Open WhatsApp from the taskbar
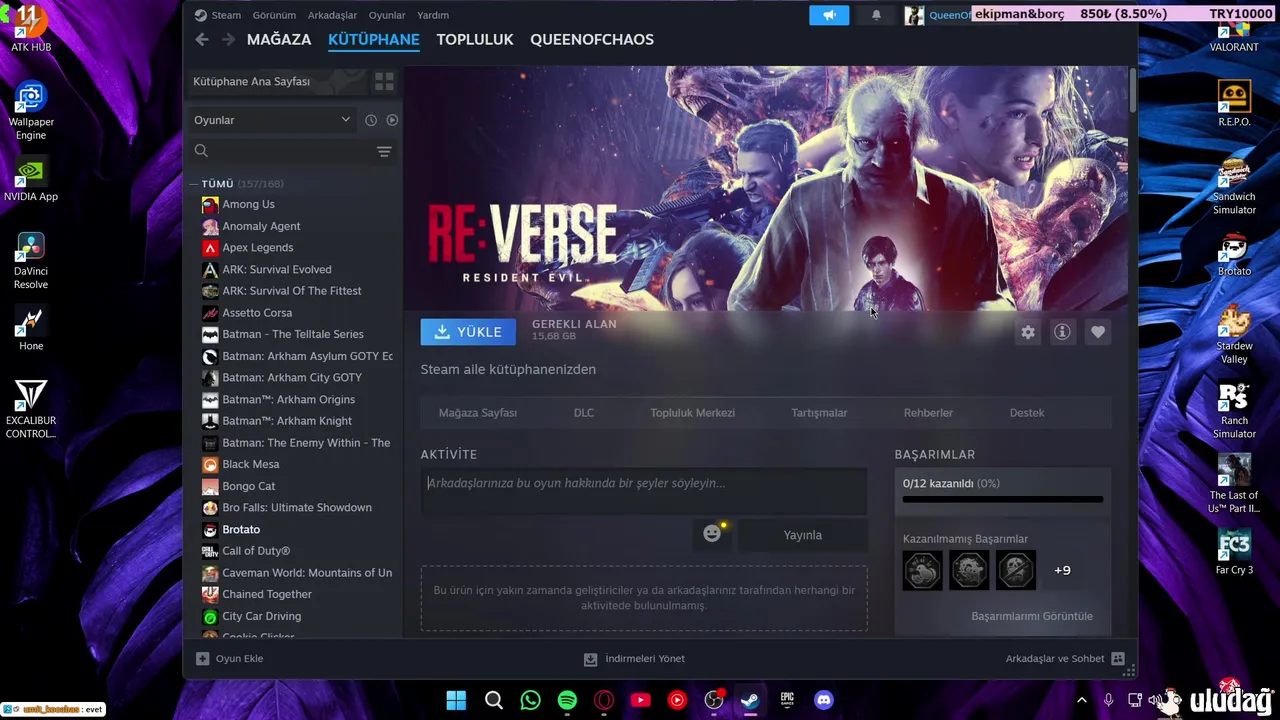 (530, 700)
